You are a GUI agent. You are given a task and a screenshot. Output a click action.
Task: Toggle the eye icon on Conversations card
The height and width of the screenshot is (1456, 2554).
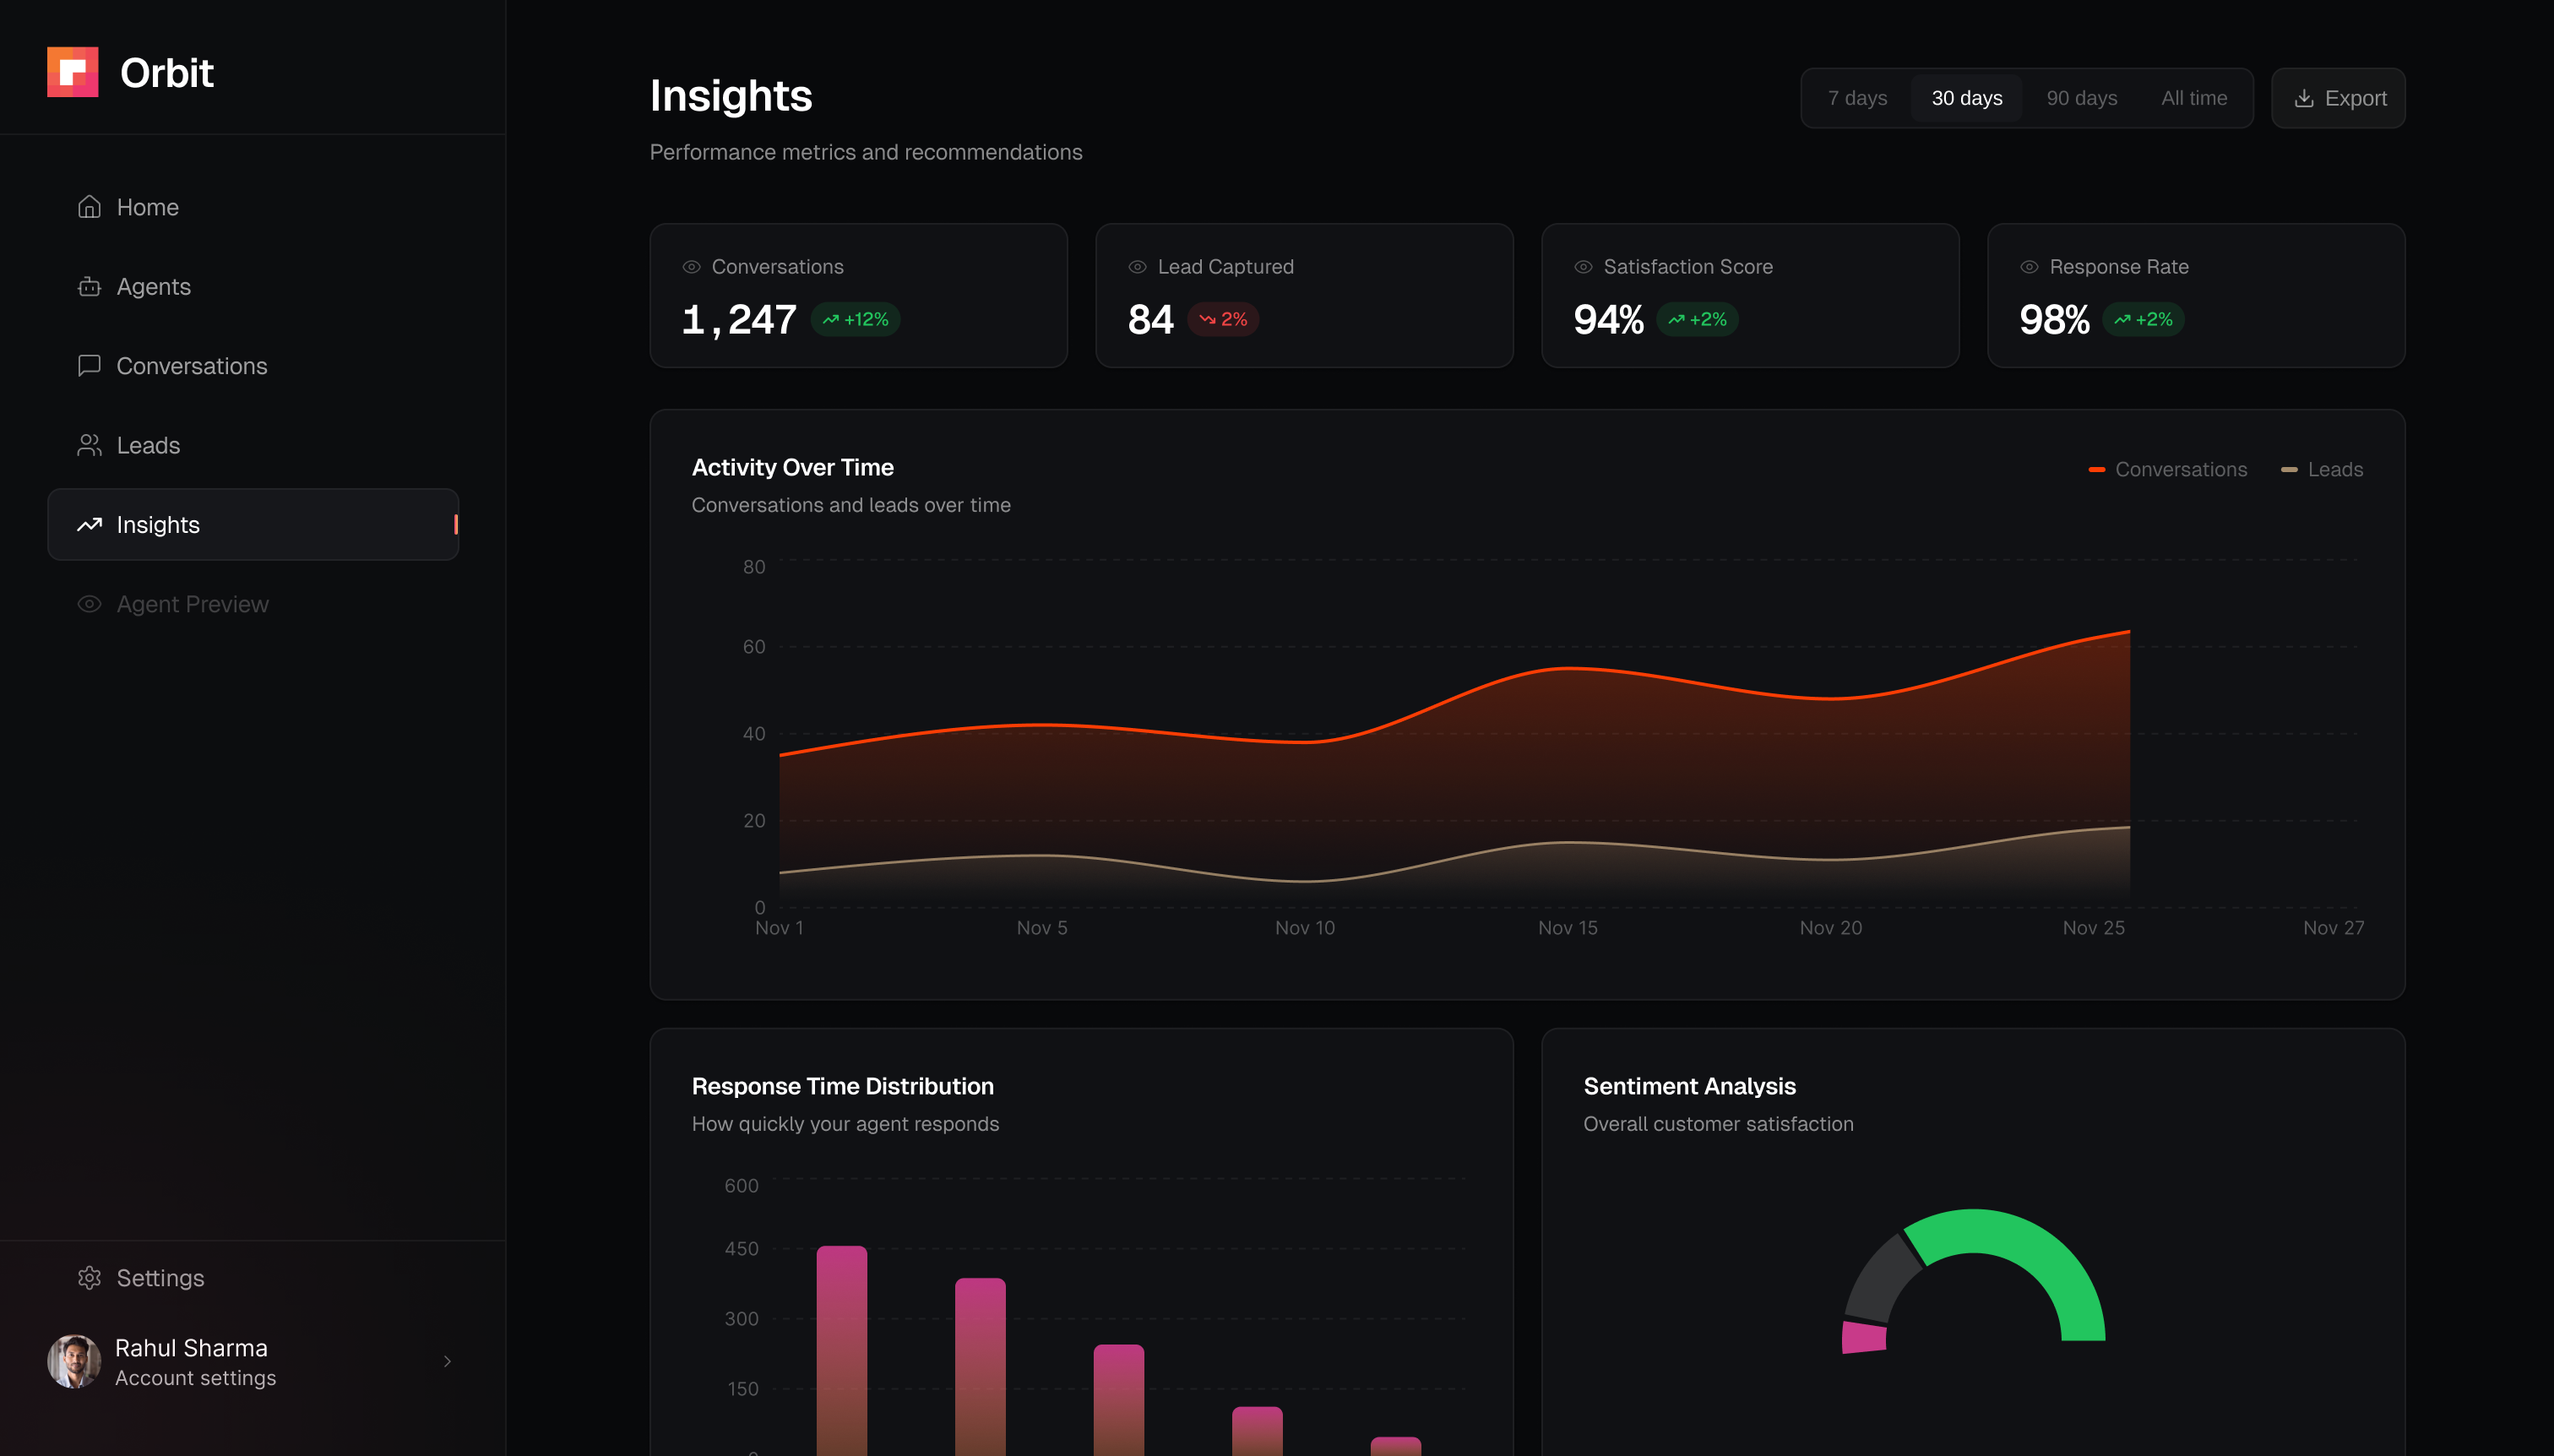click(x=692, y=266)
